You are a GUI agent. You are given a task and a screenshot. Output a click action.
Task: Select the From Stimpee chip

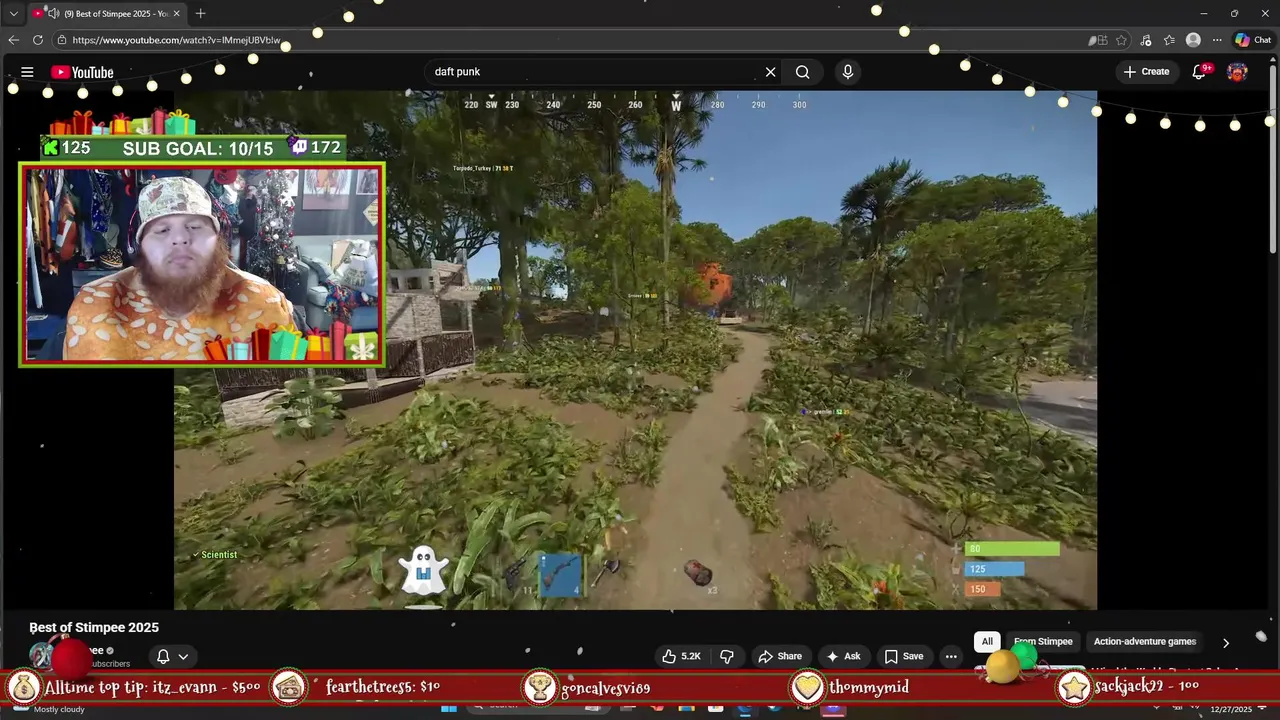(x=1043, y=642)
